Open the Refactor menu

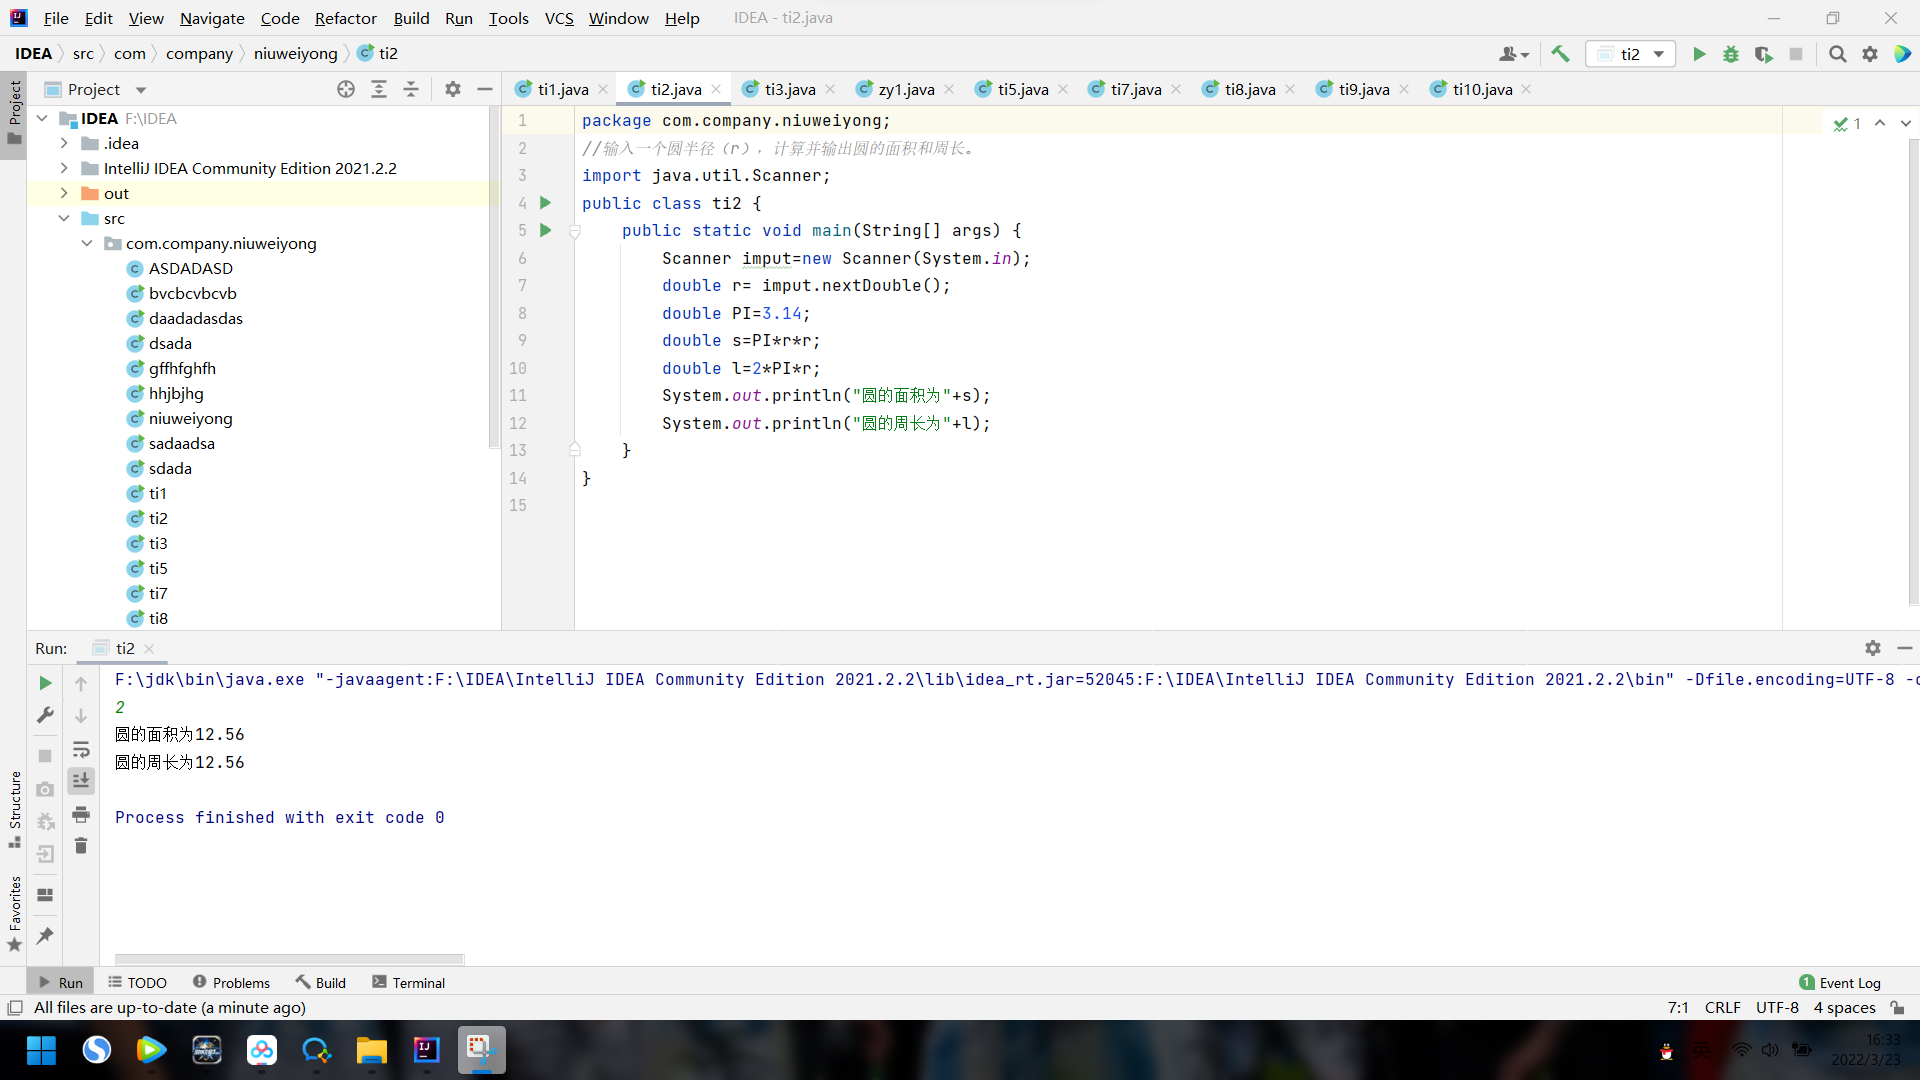pos(345,18)
